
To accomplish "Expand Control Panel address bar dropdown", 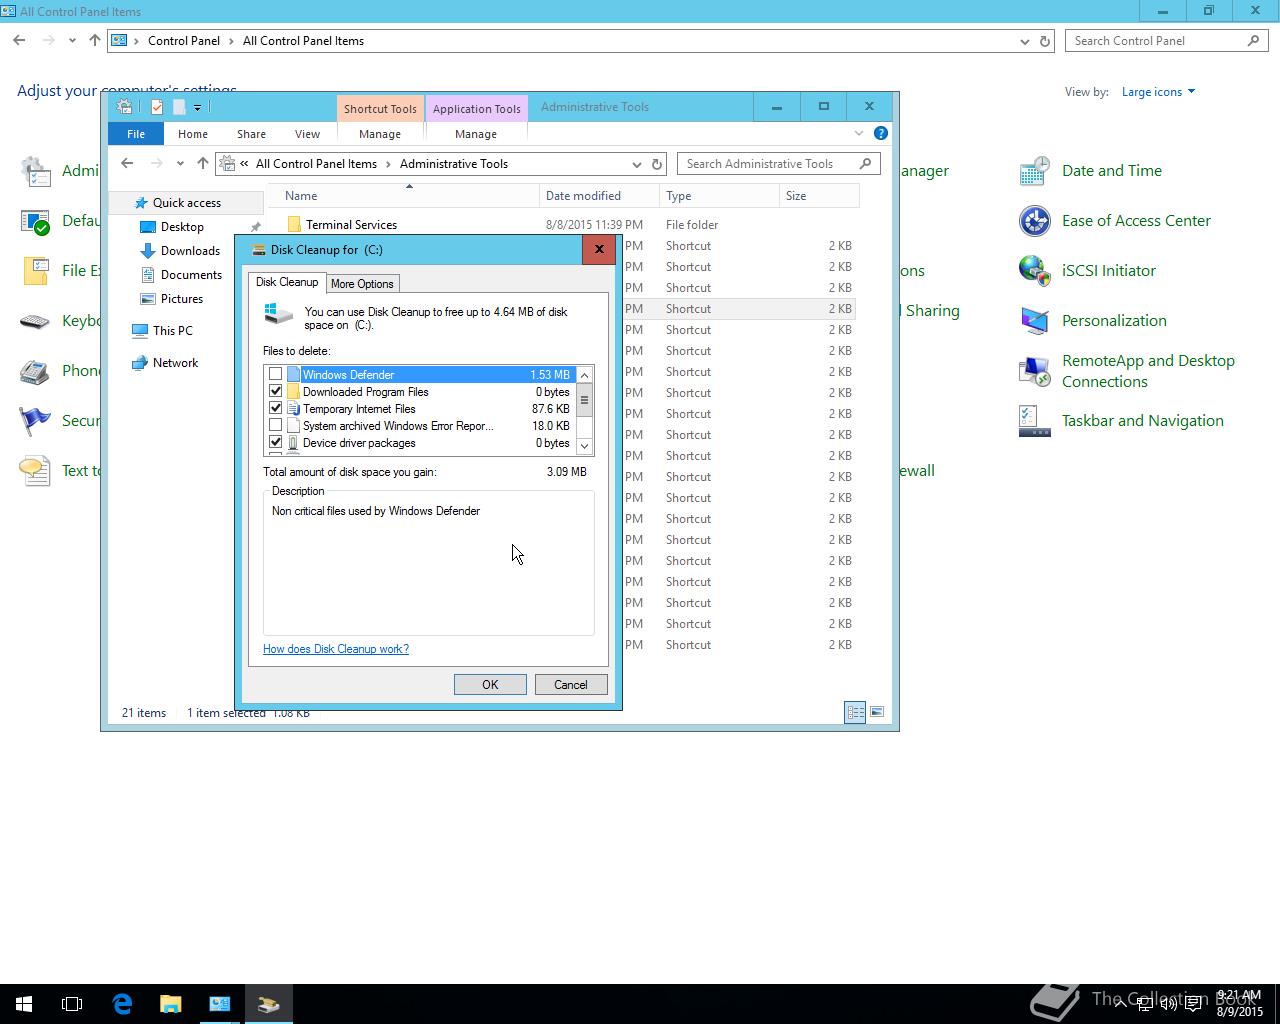I will pyautogui.click(x=1024, y=41).
